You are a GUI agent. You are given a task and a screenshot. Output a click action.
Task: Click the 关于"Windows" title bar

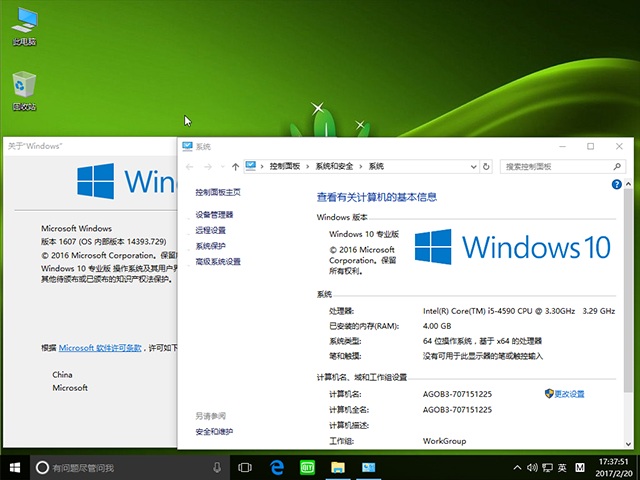(90, 146)
